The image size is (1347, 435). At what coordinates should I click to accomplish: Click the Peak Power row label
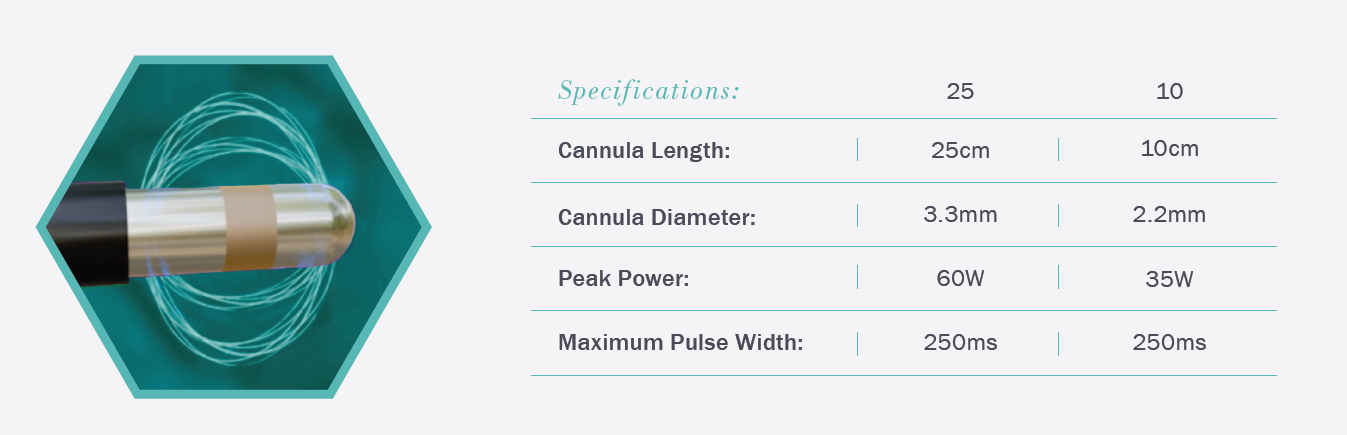(x=624, y=279)
